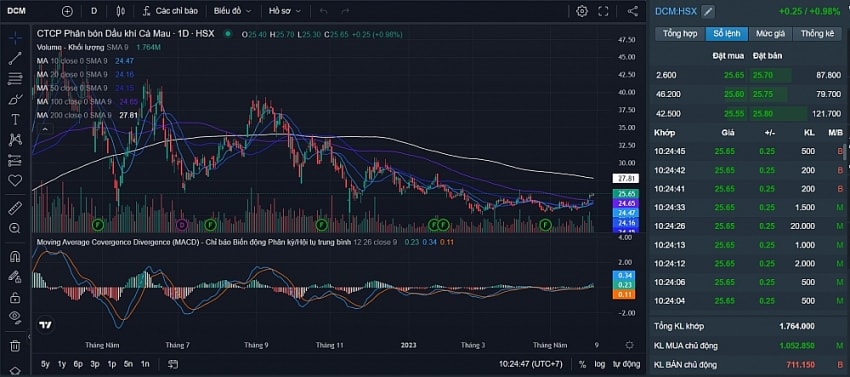Toggle magnet mode for drawings
This screenshot has height=377, width=850.
point(15,257)
